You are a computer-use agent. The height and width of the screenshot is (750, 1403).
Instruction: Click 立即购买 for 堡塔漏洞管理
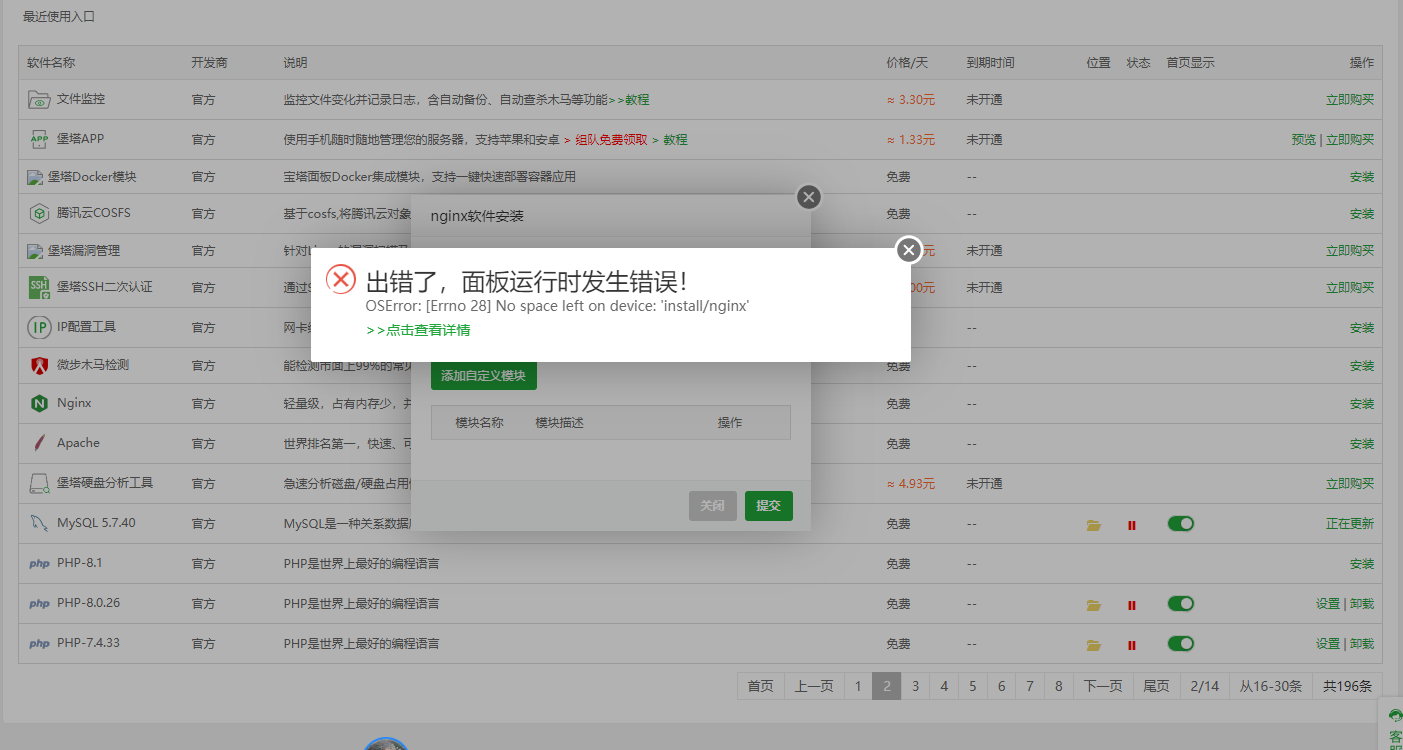1350,251
